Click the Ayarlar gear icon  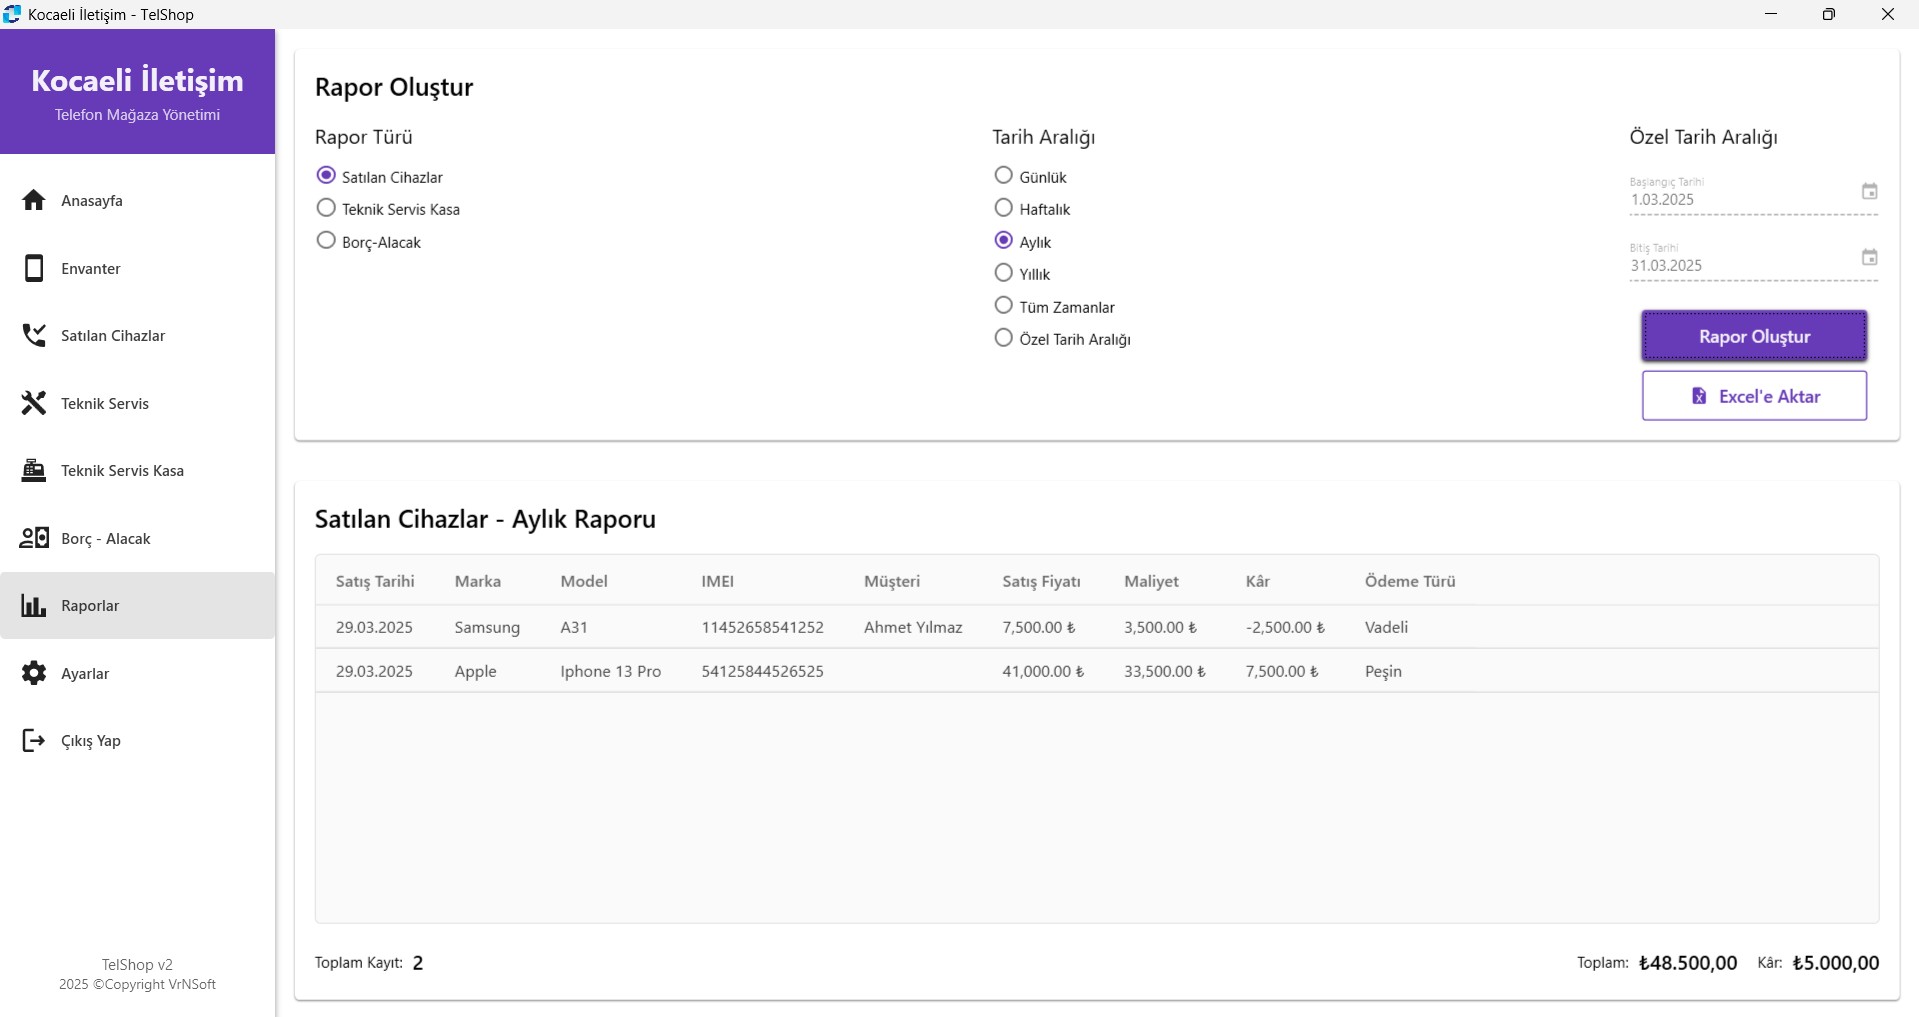coord(34,673)
